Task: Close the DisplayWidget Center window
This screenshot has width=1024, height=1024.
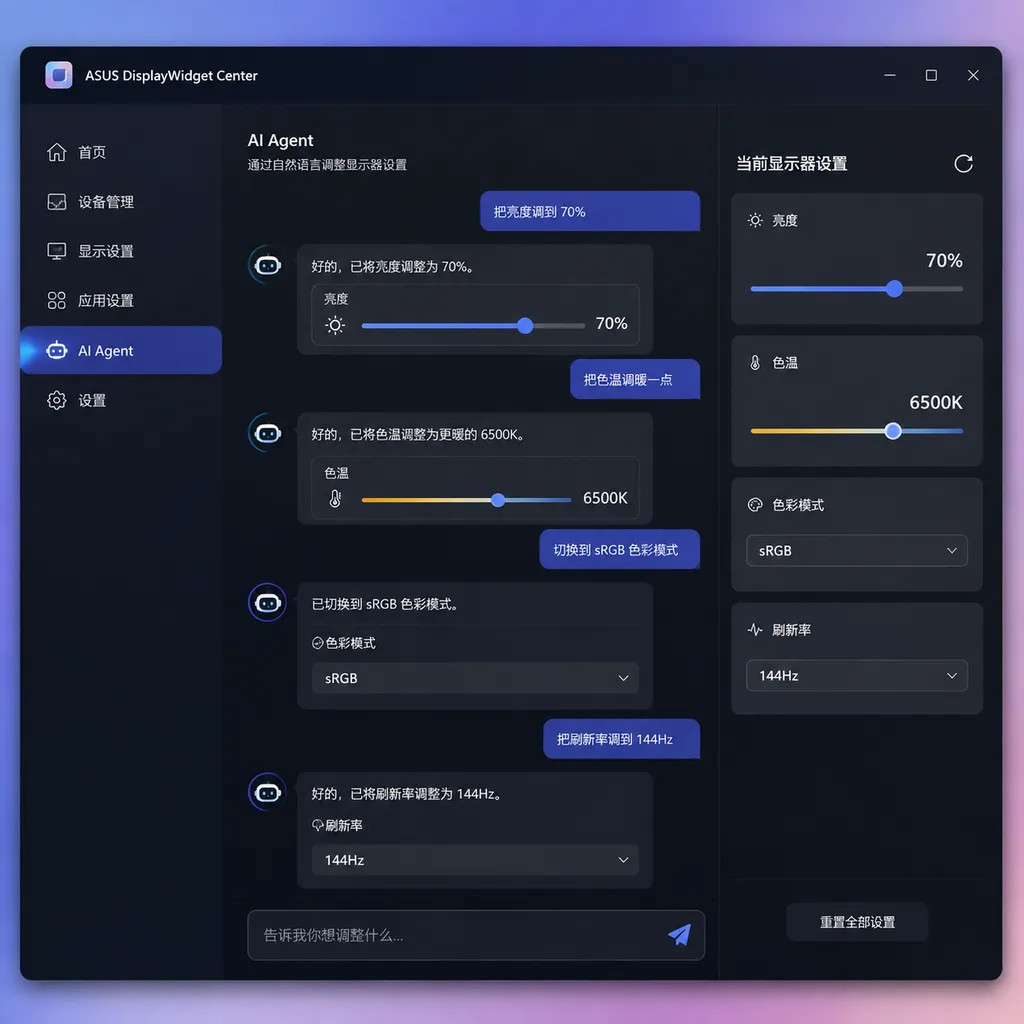Action: coord(973,75)
